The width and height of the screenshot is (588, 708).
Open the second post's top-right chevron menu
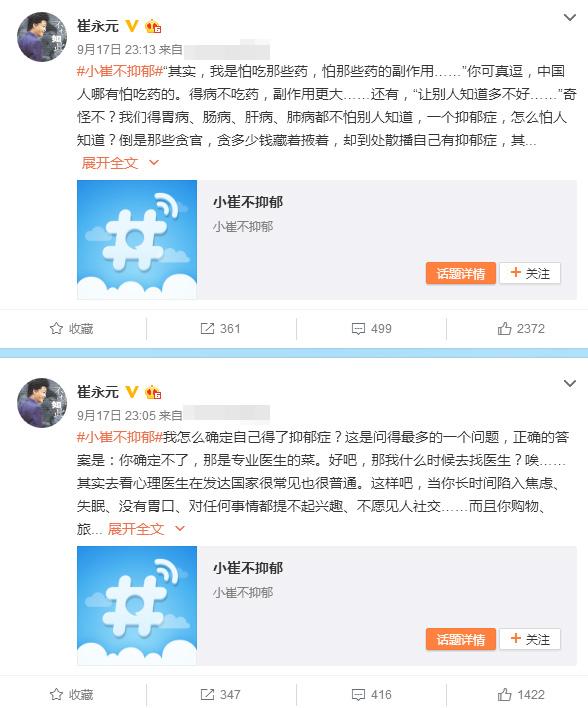[569, 383]
